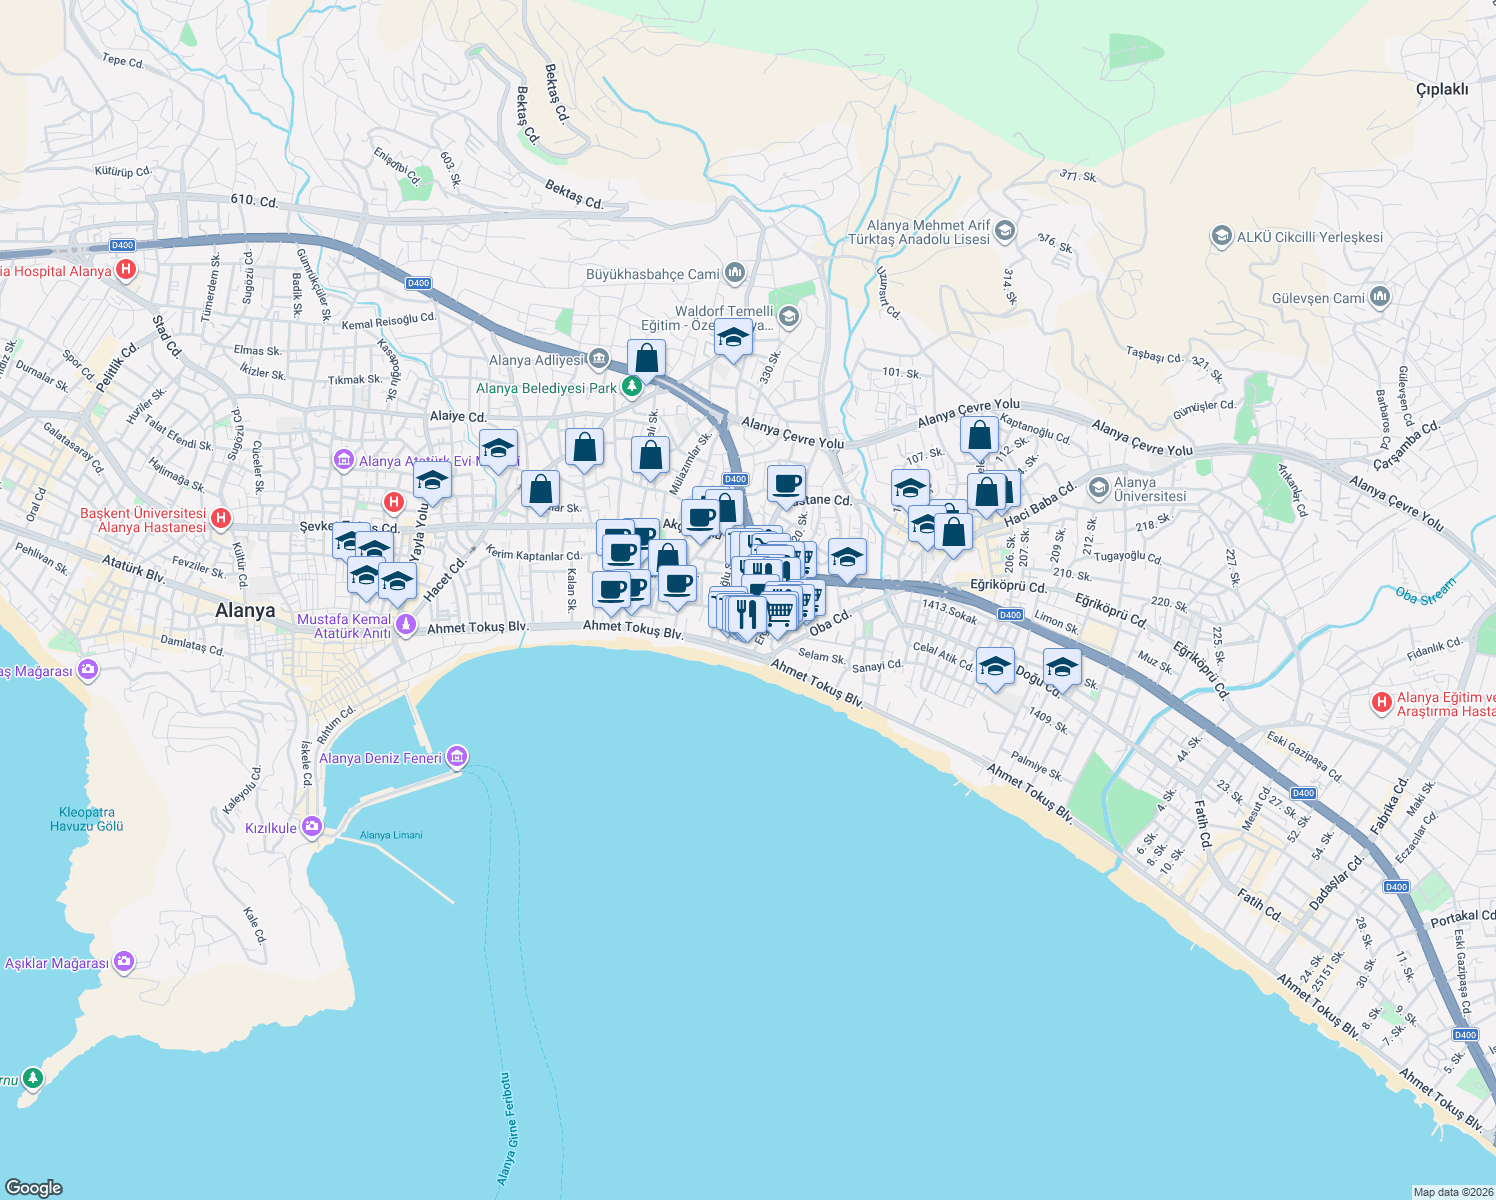This screenshot has width=1496, height=1200.
Task: Open the Alanya Eğitim ve Araştırma hospital icon
Action: coord(1382,703)
